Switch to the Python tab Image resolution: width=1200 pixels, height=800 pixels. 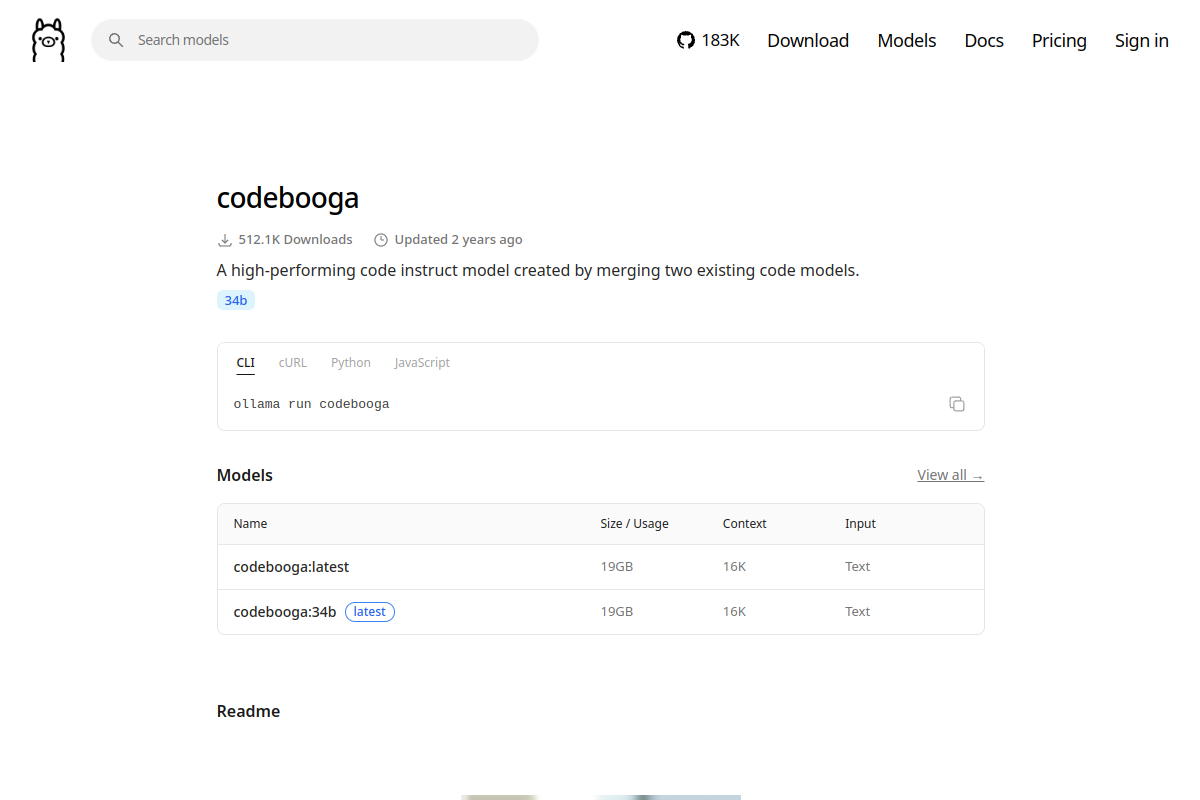pyautogui.click(x=351, y=363)
